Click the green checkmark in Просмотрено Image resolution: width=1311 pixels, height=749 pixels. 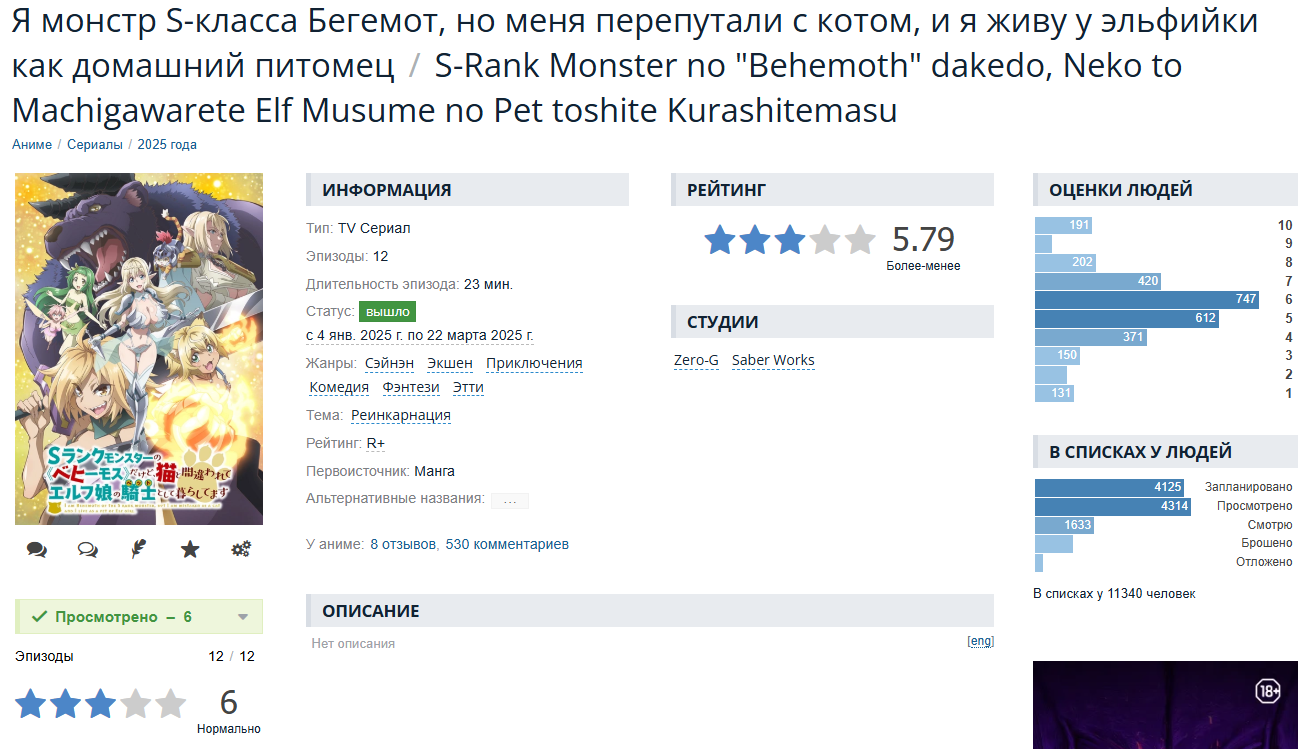click(x=40, y=617)
